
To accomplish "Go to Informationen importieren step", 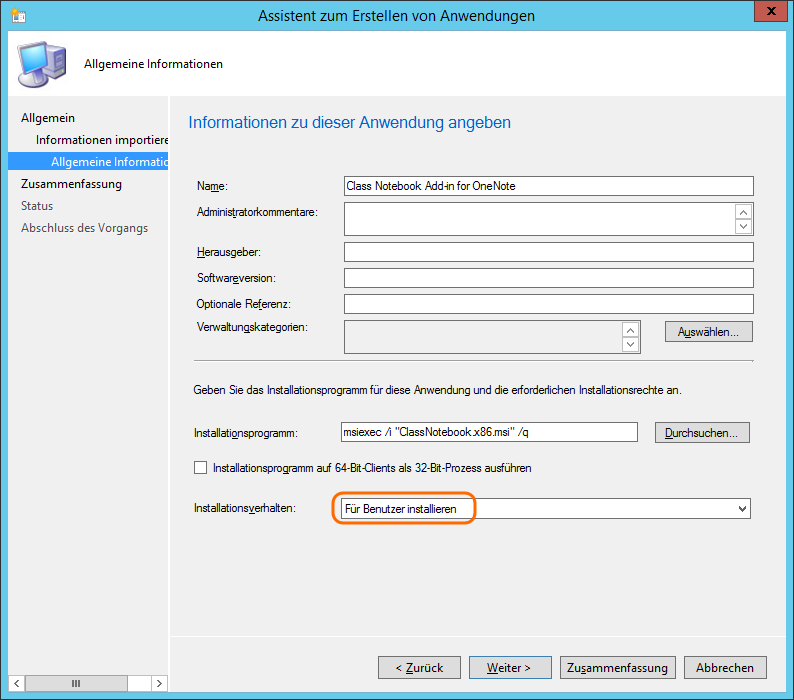I will [102, 140].
